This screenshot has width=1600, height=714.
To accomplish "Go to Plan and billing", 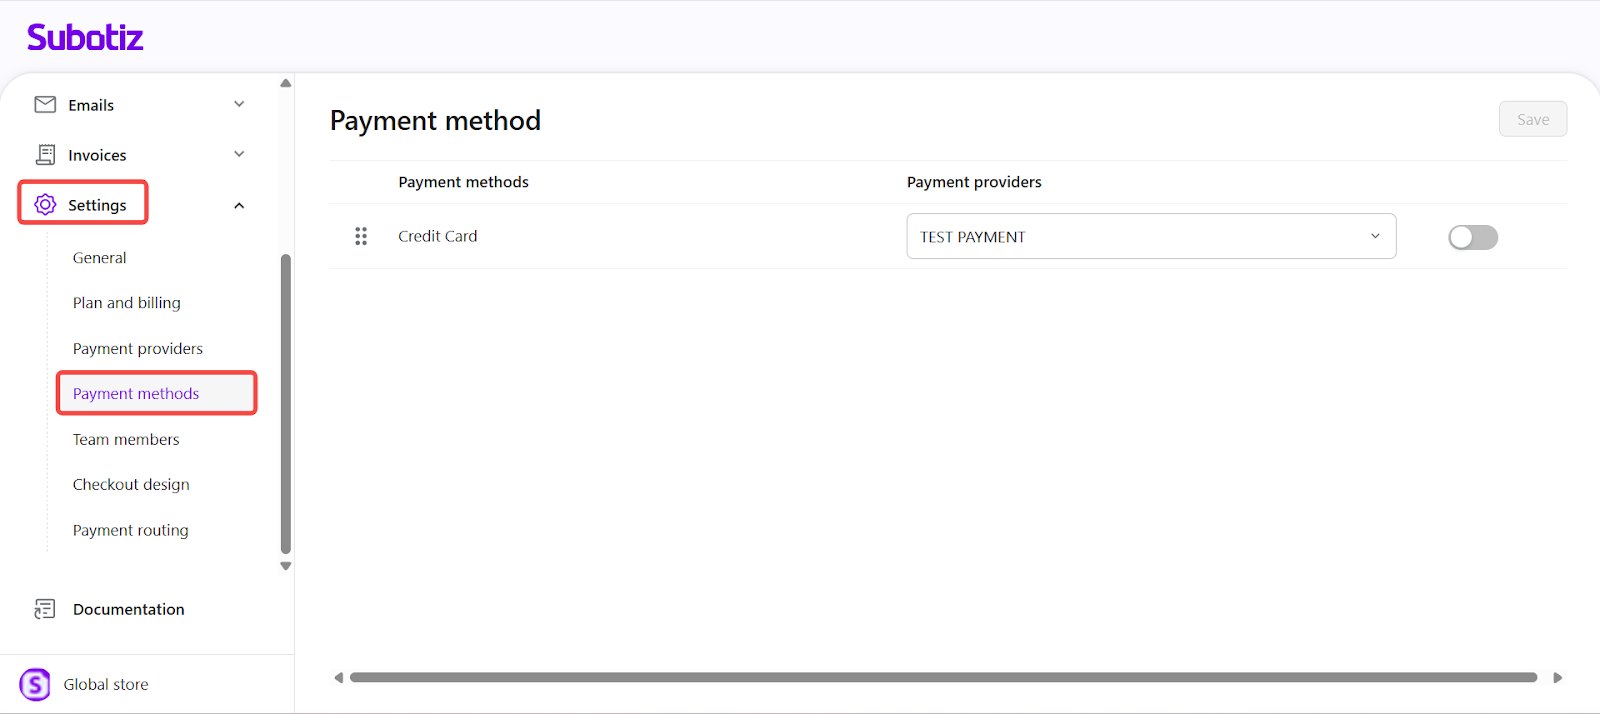I will pos(127,303).
